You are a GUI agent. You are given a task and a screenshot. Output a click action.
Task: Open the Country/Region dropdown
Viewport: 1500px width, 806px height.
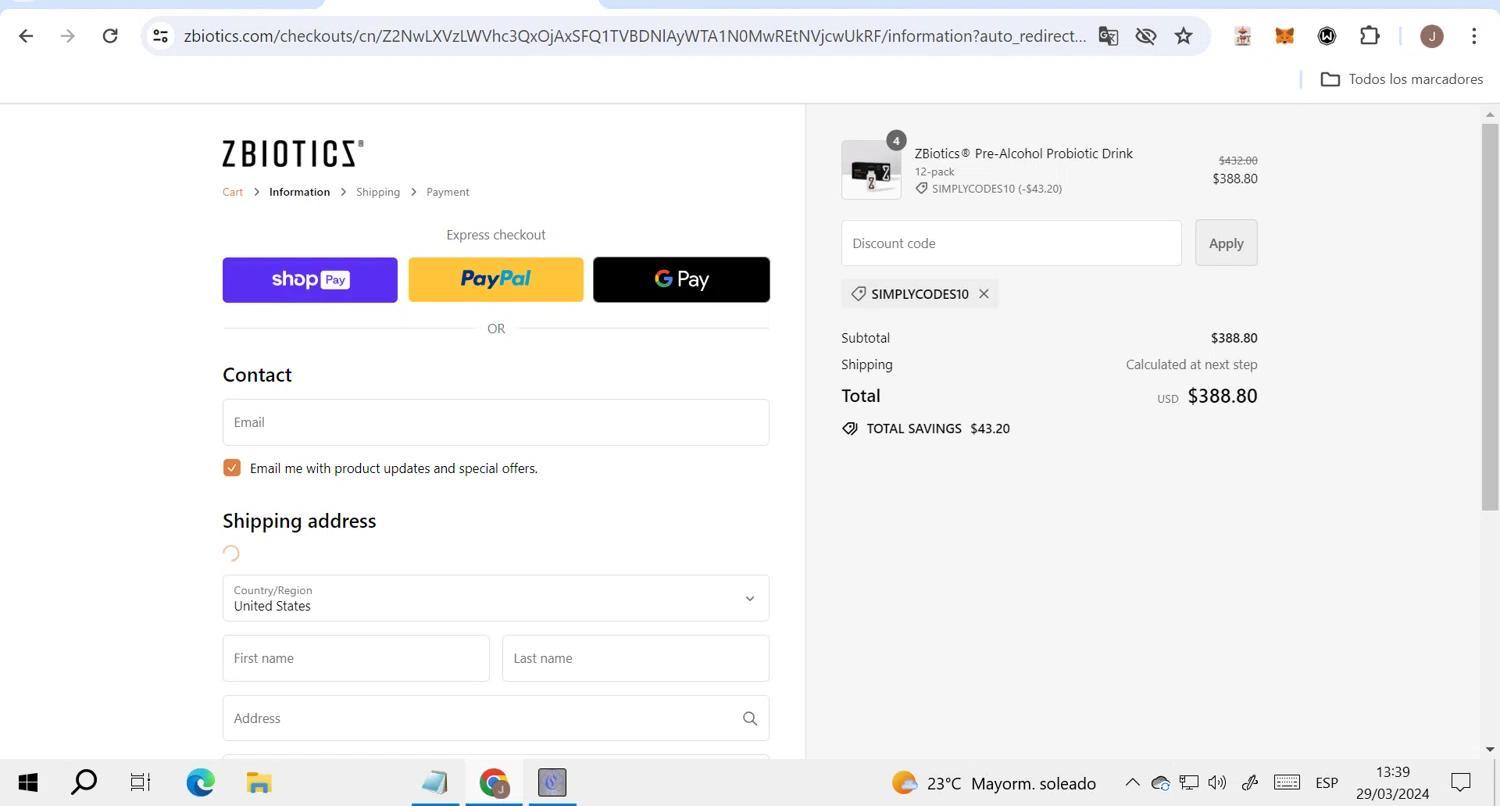[496, 598]
